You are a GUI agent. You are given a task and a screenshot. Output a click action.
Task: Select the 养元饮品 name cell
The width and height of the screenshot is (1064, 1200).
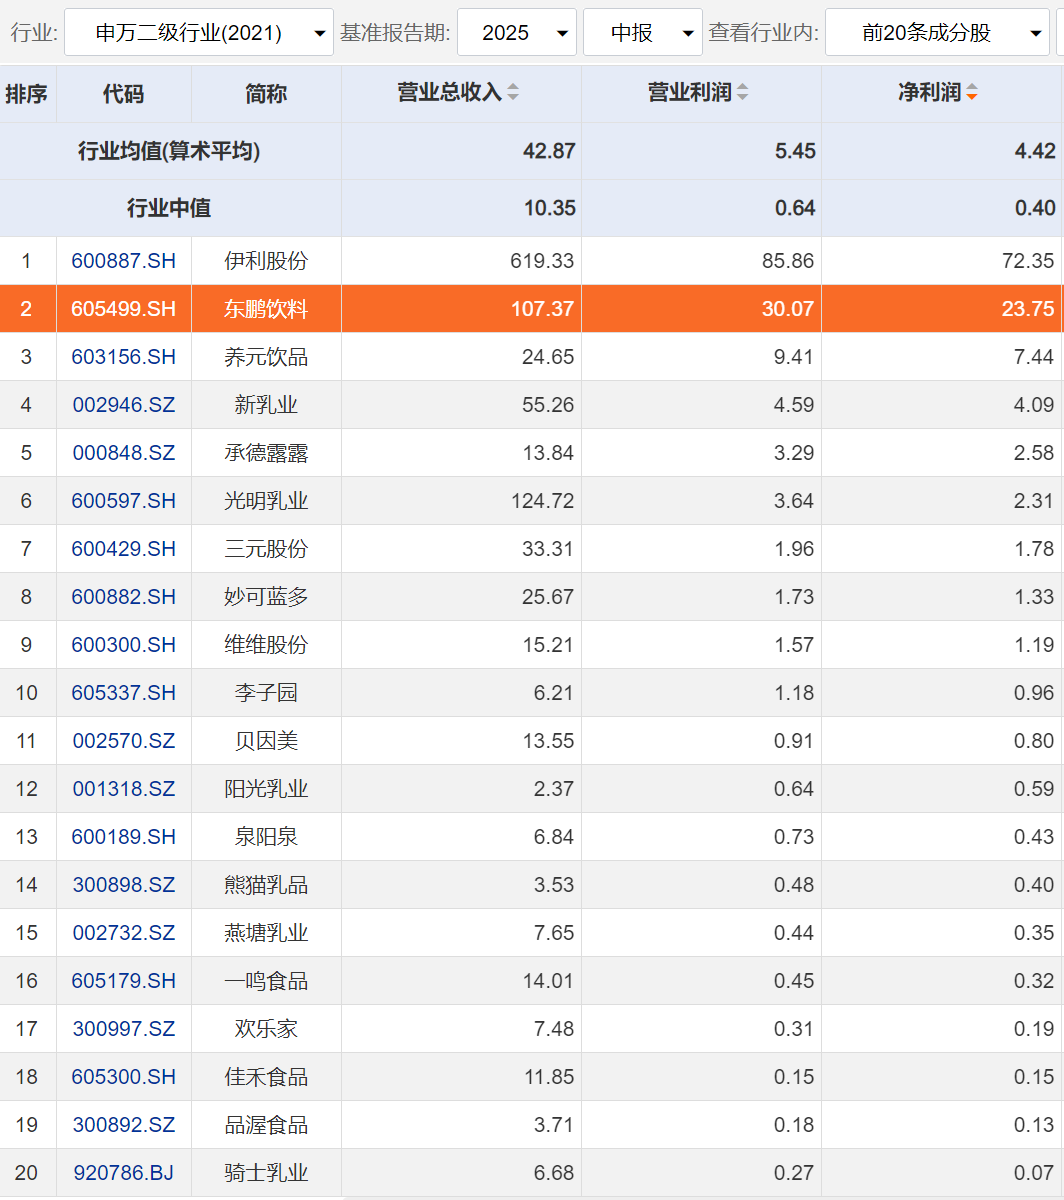pos(266,357)
